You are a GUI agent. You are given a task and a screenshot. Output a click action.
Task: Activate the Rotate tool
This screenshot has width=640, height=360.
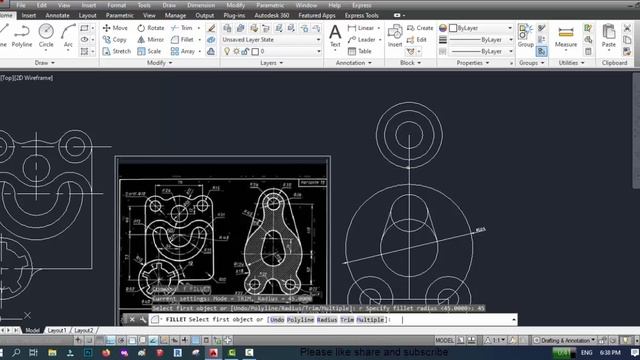[x=151, y=28]
